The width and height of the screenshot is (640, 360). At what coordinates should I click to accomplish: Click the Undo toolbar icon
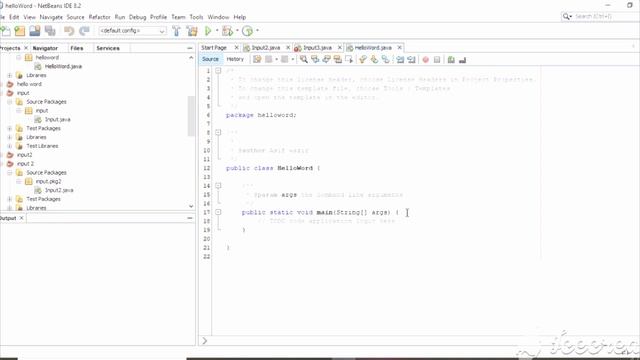tap(69, 31)
